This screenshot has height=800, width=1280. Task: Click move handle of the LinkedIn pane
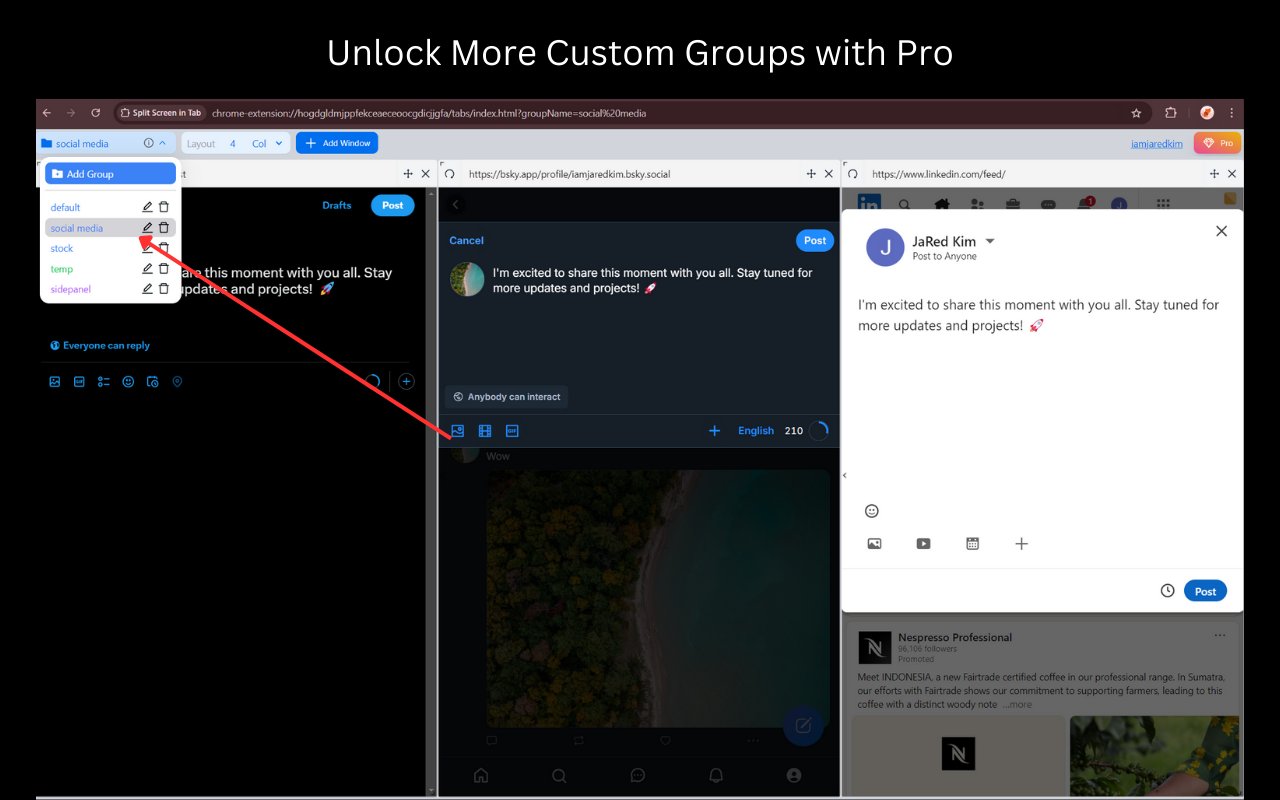(1215, 173)
